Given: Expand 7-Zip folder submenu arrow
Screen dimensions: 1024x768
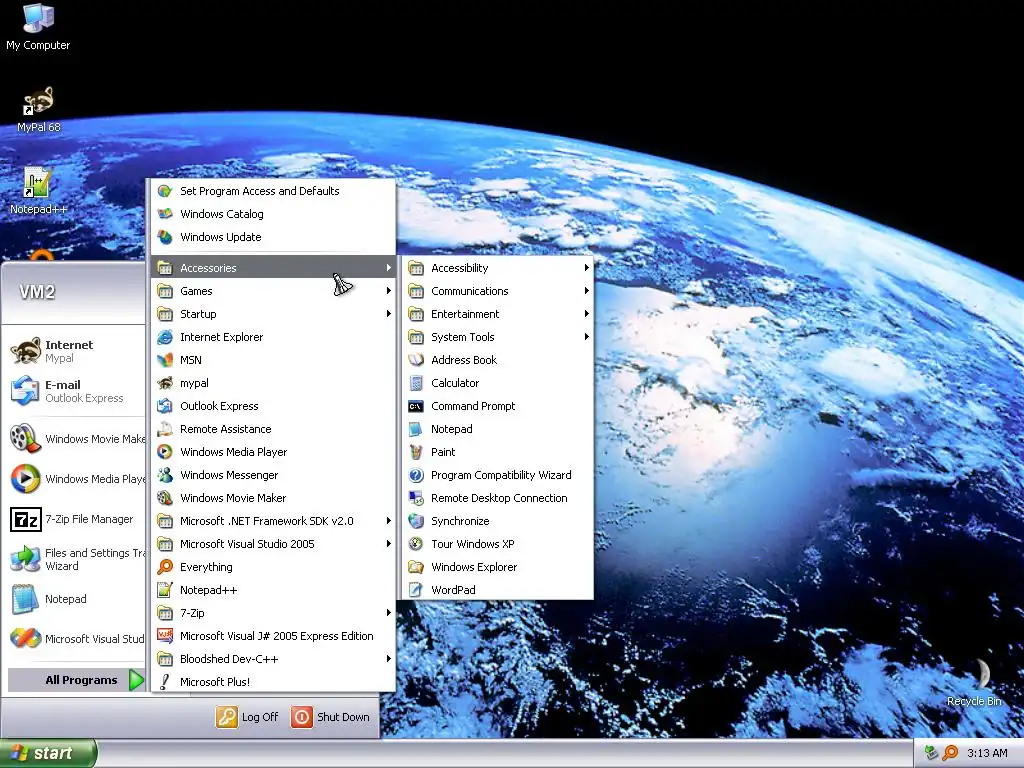Looking at the screenshot, I should 389,613.
